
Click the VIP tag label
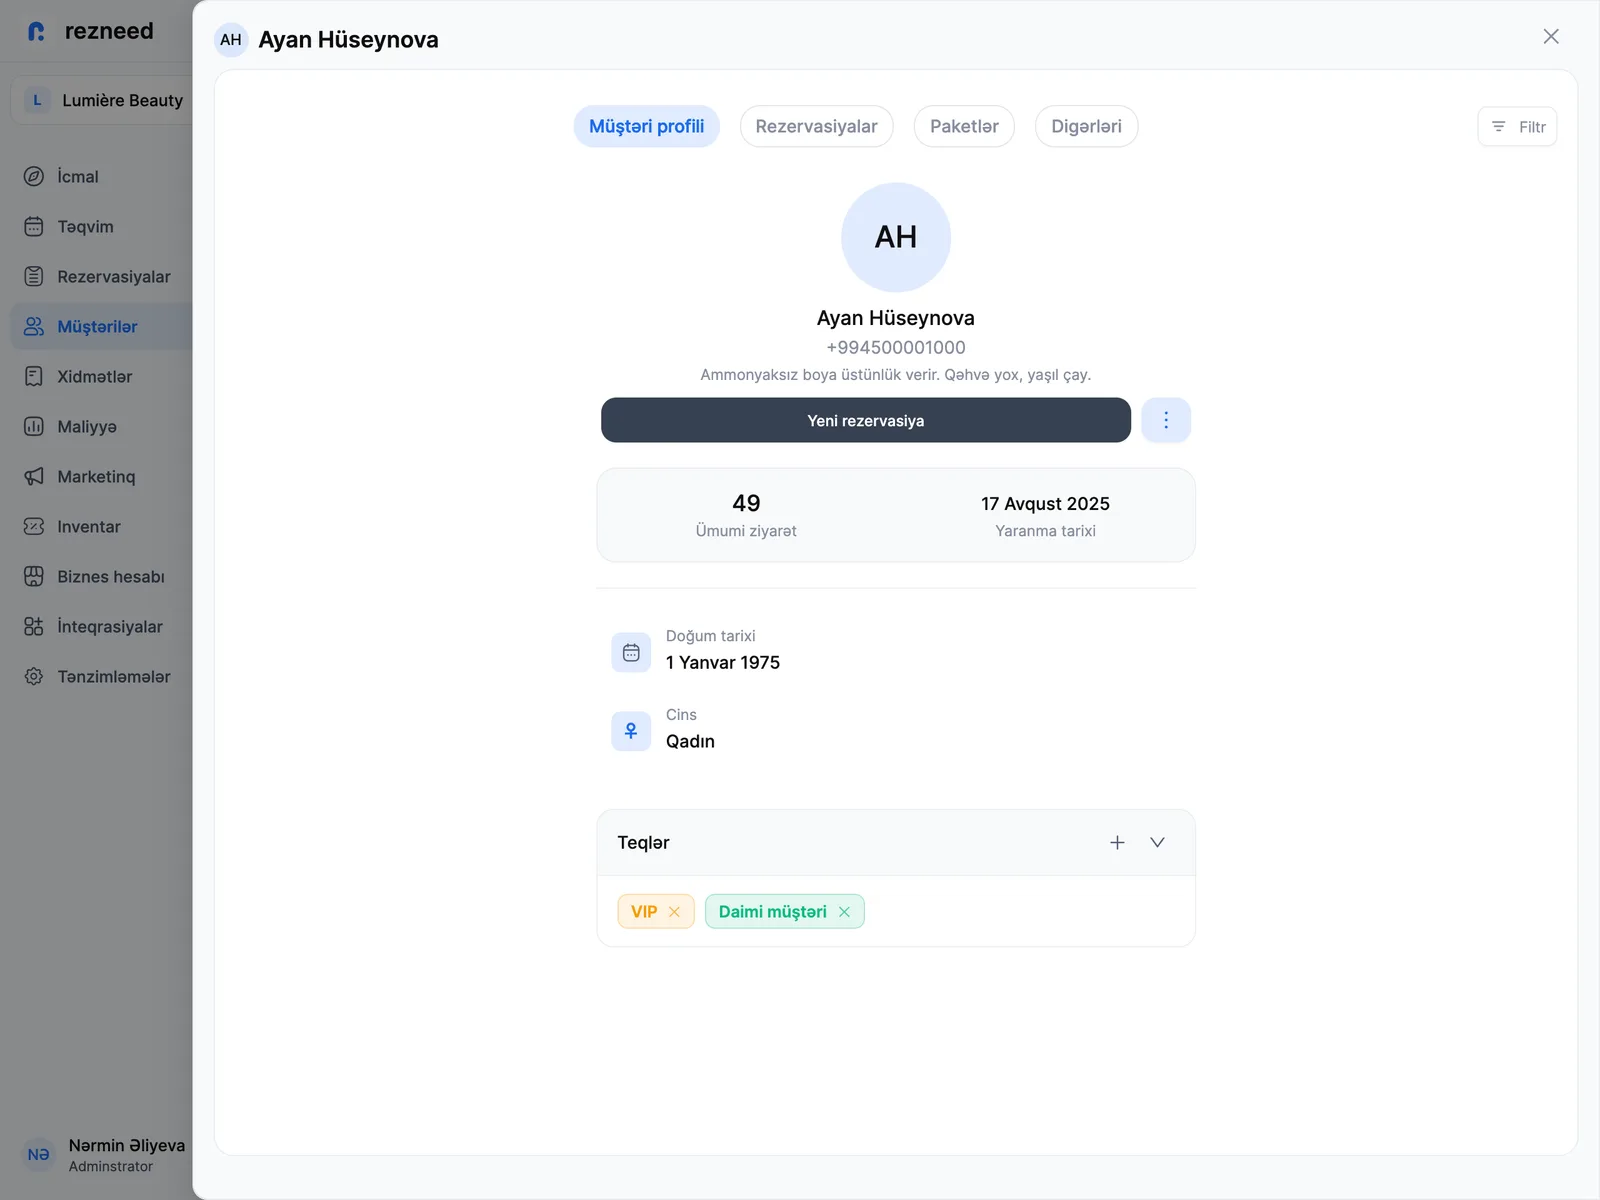pyautogui.click(x=644, y=912)
